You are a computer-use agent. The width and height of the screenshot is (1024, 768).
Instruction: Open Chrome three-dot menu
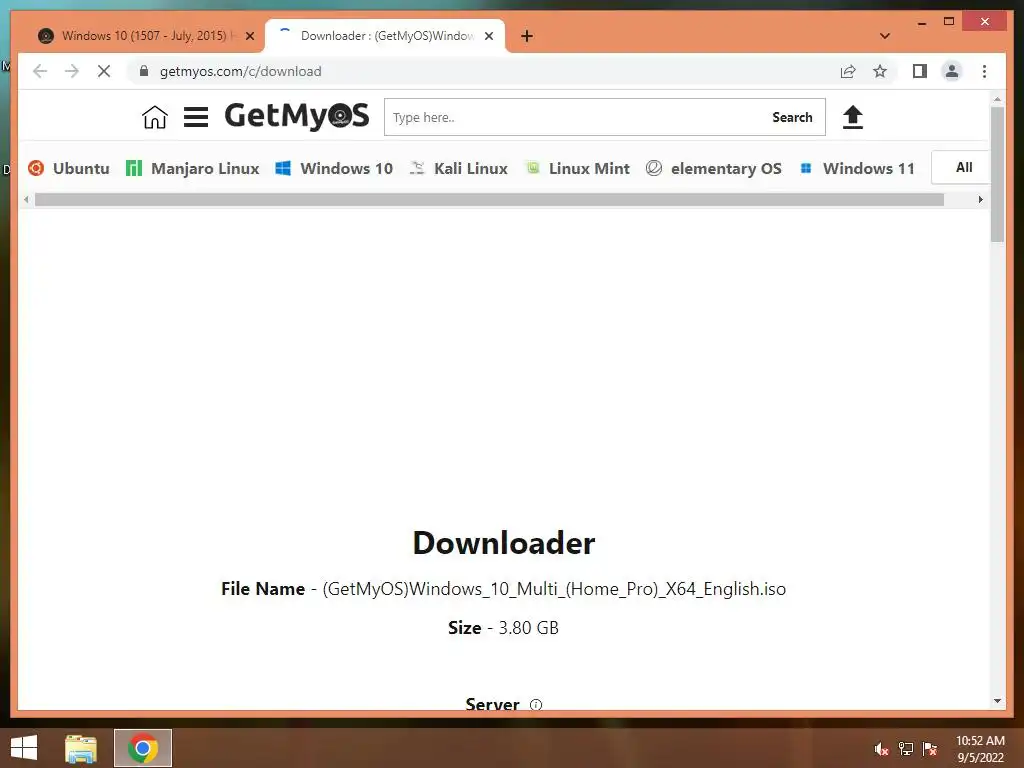984,71
